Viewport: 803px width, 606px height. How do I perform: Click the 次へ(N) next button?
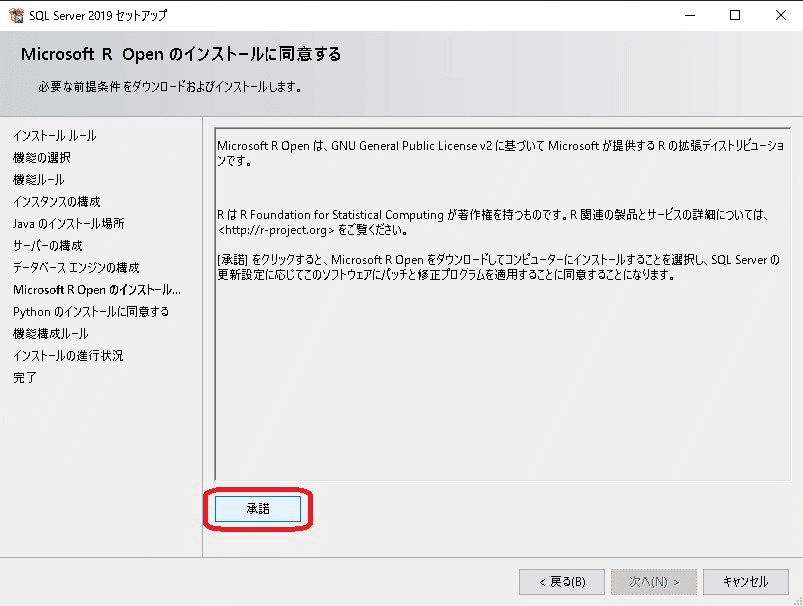654,582
